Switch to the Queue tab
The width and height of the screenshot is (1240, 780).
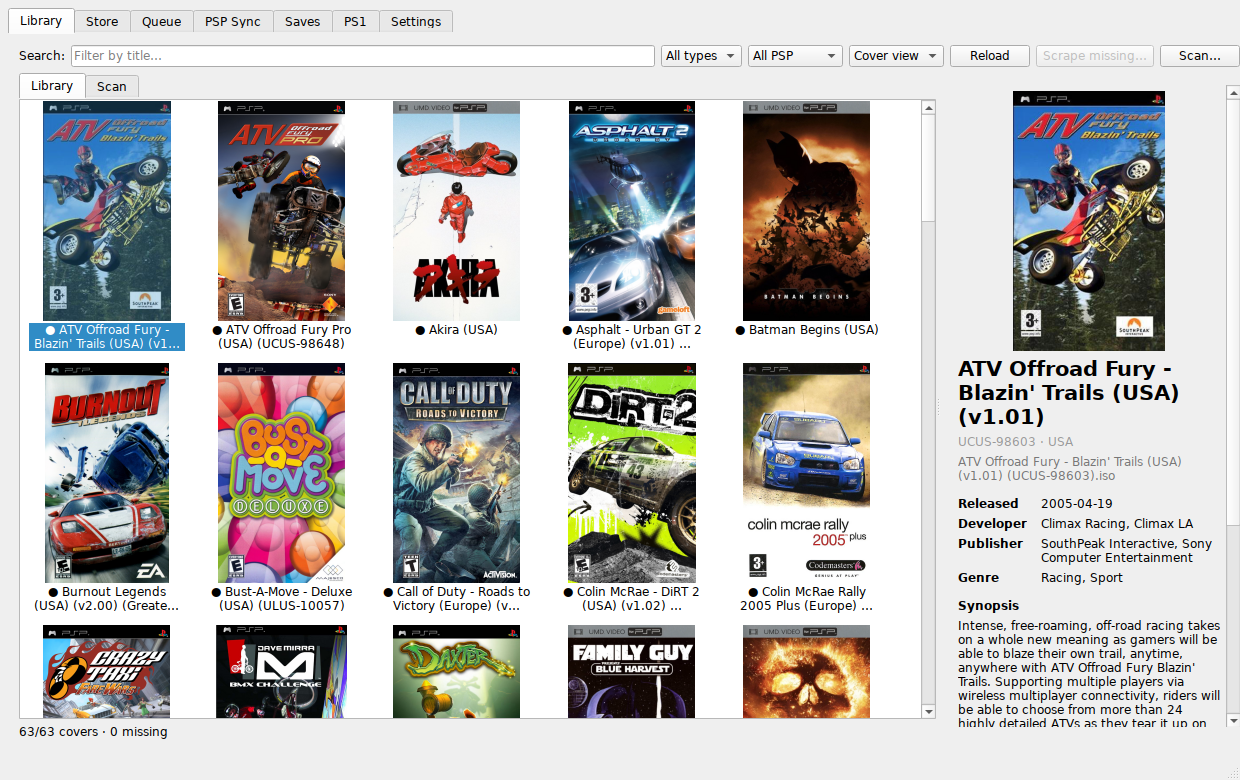coord(161,21)
